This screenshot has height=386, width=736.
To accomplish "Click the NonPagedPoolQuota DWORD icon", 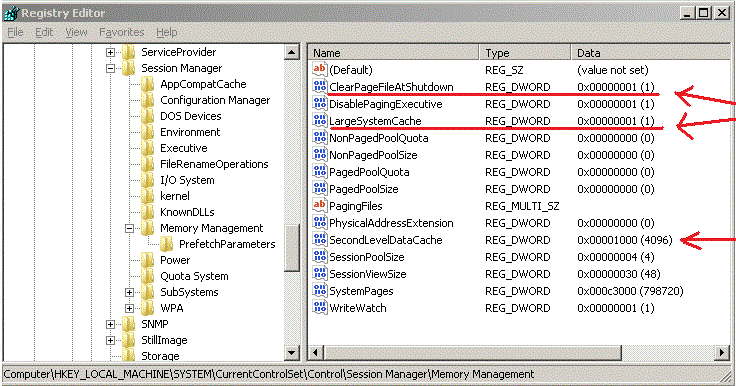I will point(320,138).
